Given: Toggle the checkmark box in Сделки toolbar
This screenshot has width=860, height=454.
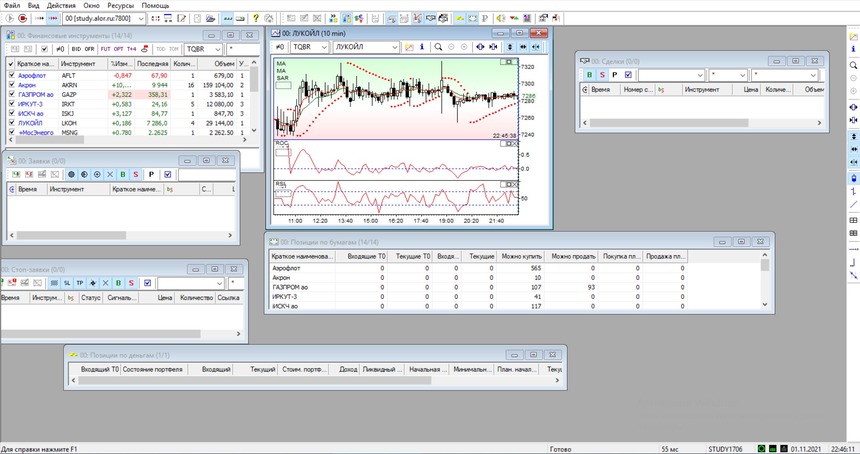Looking at the screenshot, I should click(628, 75).
